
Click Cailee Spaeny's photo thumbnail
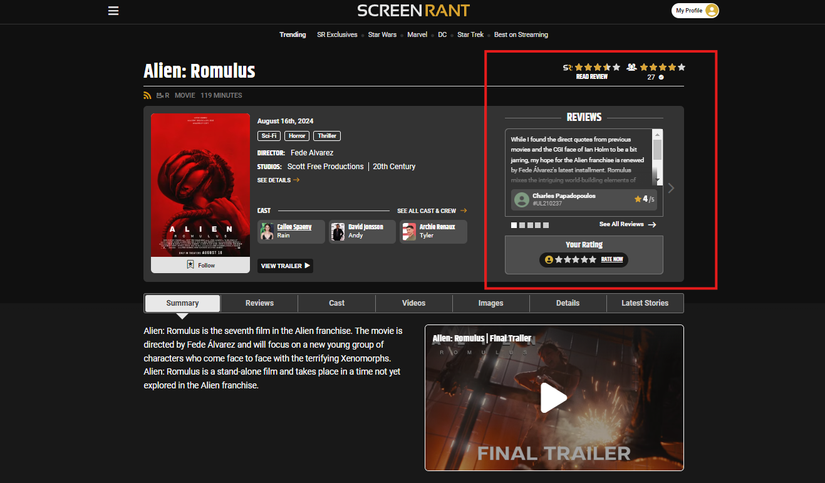tap(267, 232)
